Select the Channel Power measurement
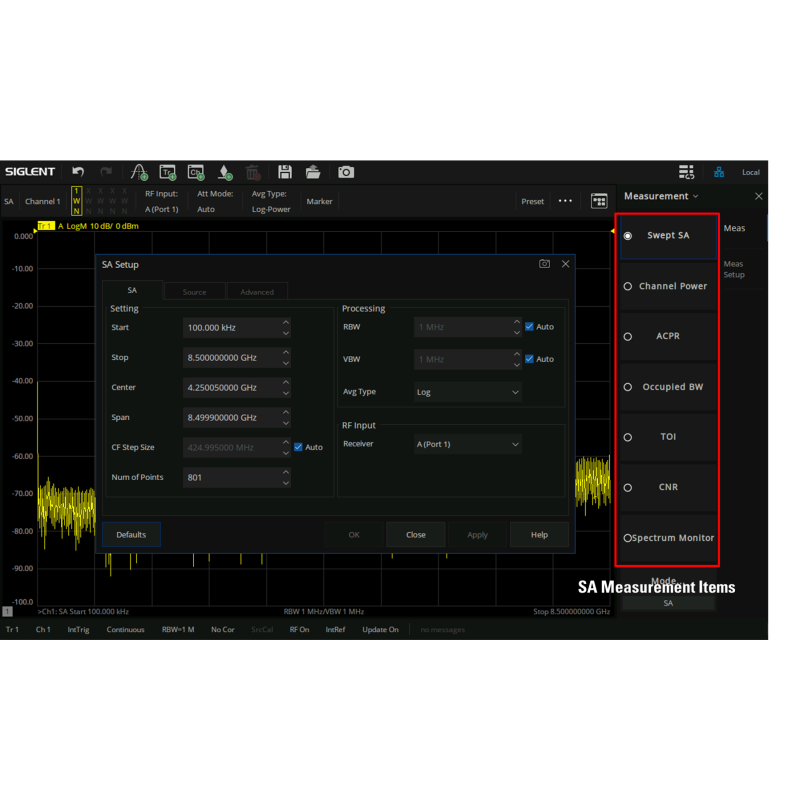The height and width of the screenshot is (800, 800). (668, 286)
